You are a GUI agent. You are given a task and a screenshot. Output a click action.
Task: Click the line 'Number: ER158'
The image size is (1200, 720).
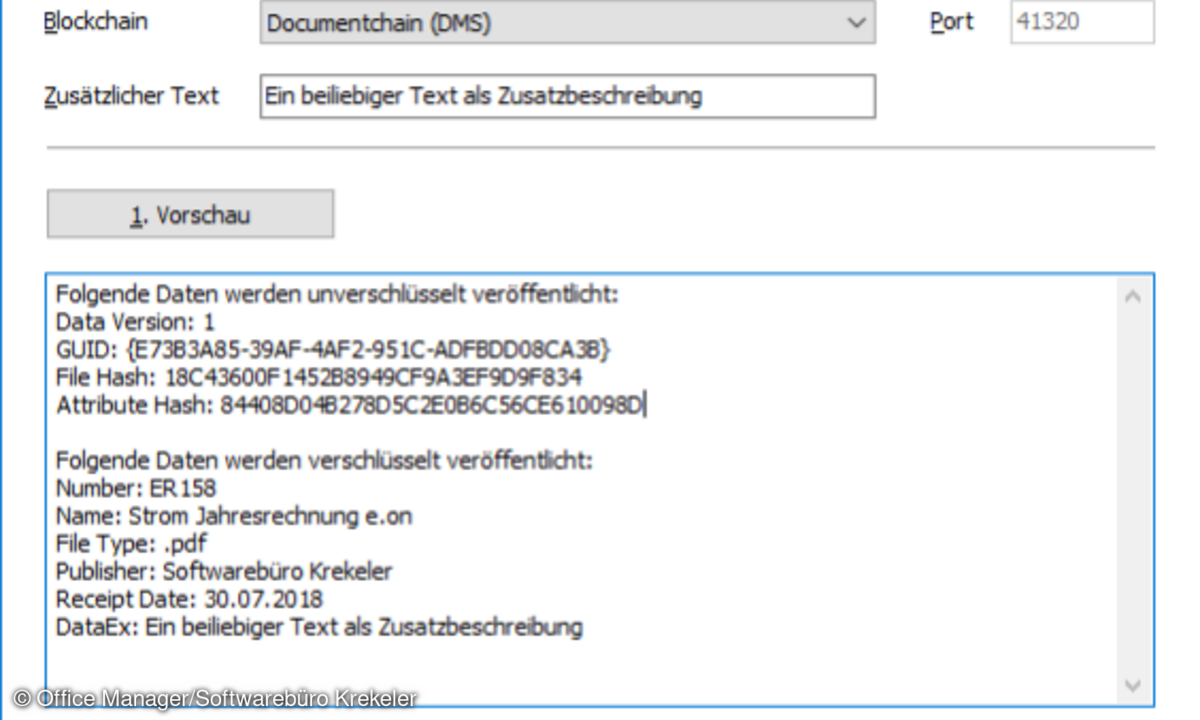pos(135,488)
